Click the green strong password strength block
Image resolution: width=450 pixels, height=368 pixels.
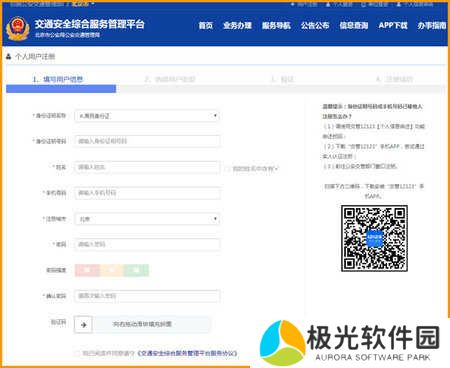[x=136, y=270]
